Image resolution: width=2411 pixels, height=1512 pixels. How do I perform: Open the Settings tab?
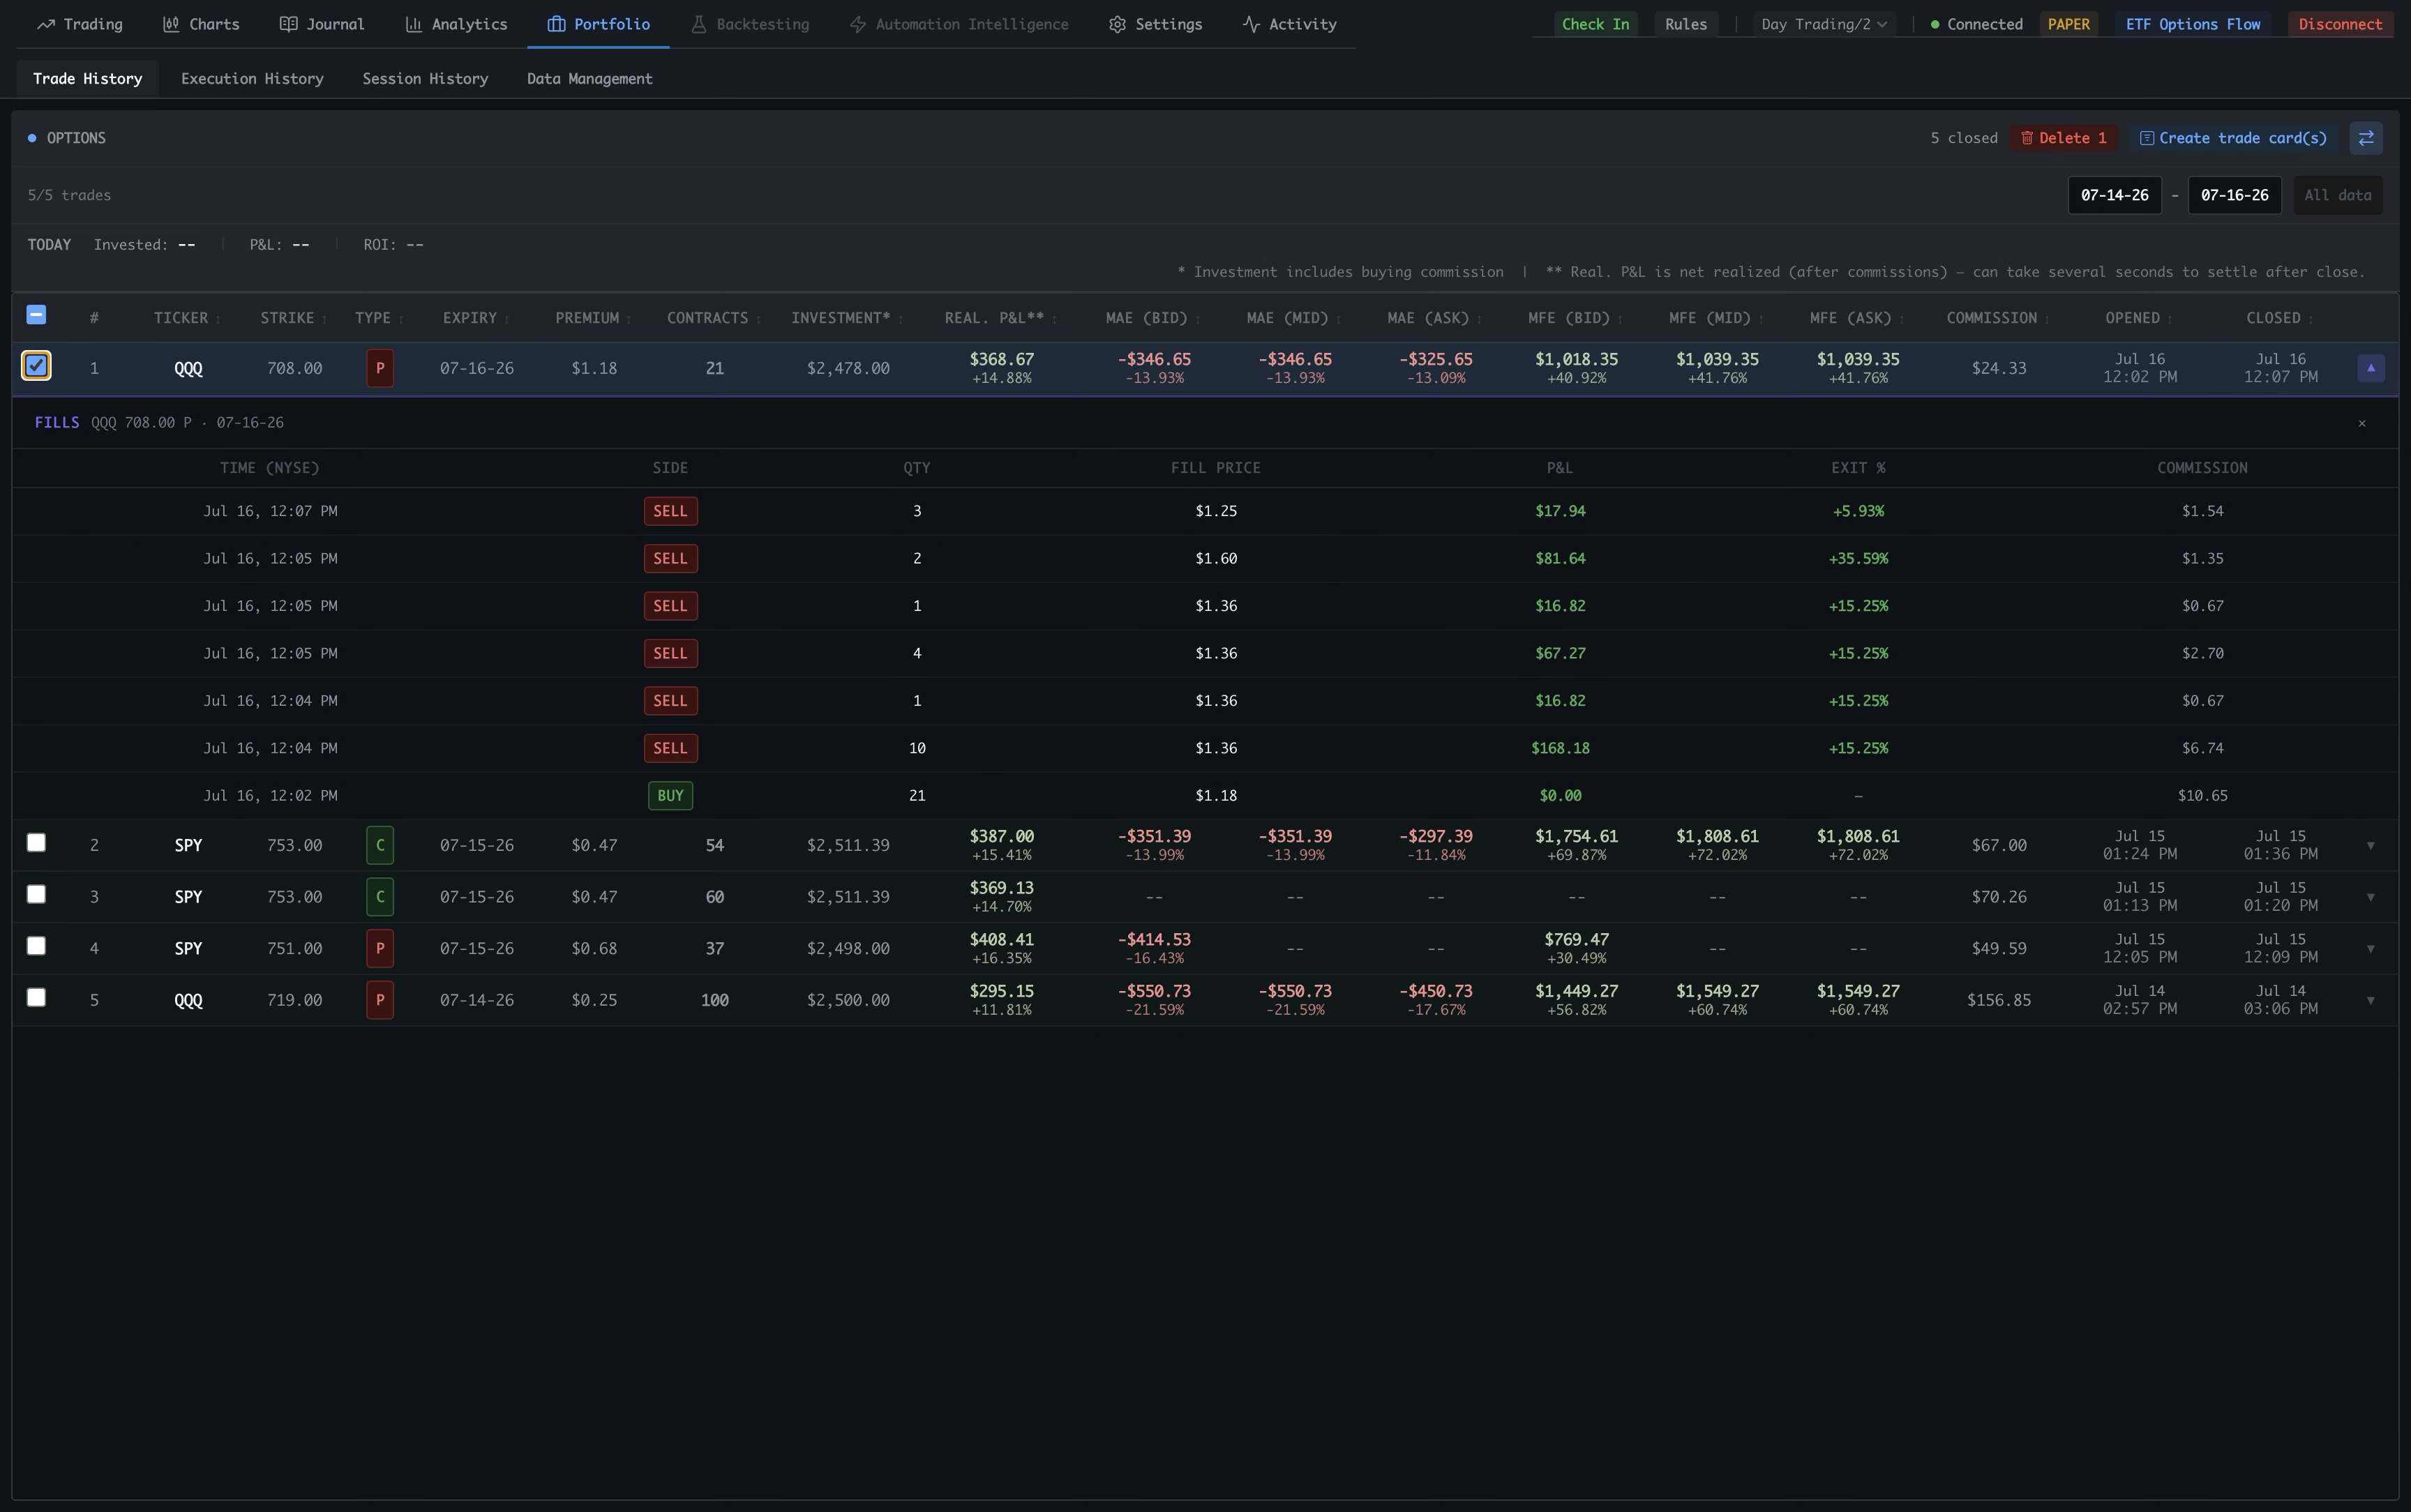(1155, 24)
